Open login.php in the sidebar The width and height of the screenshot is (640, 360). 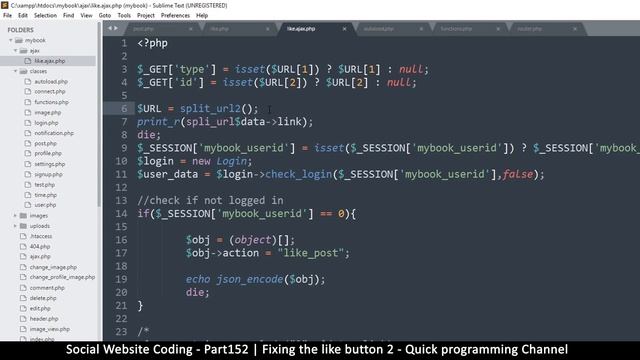[46, 123]
